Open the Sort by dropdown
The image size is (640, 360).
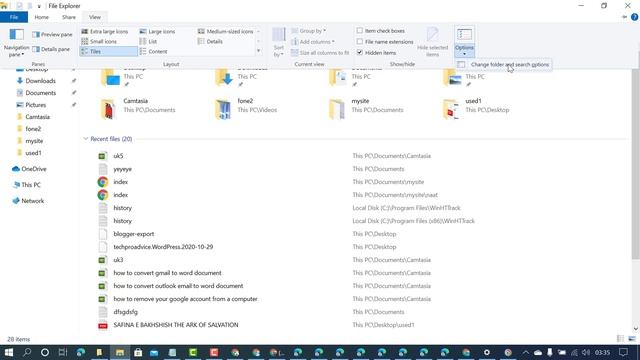pyautogui.click(x=279, y=42)
